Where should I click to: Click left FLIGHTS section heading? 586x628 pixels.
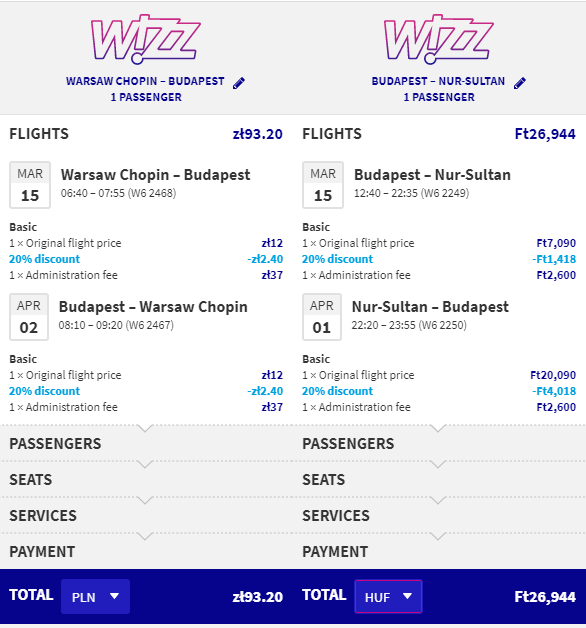[39, 134]
